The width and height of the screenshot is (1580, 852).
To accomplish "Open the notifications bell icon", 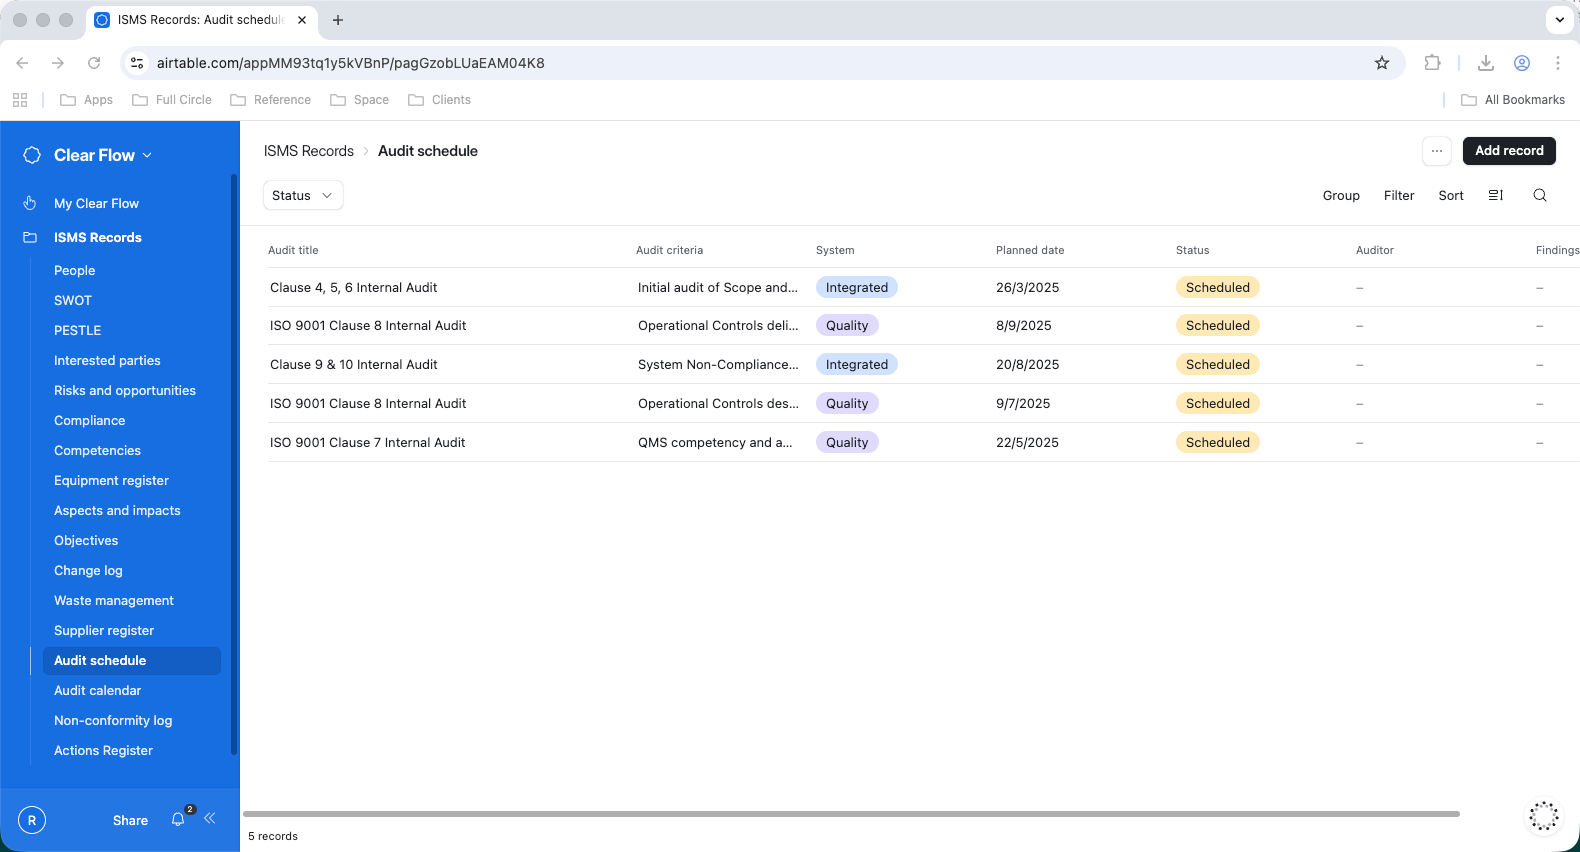I will click(x=178, y=820).
